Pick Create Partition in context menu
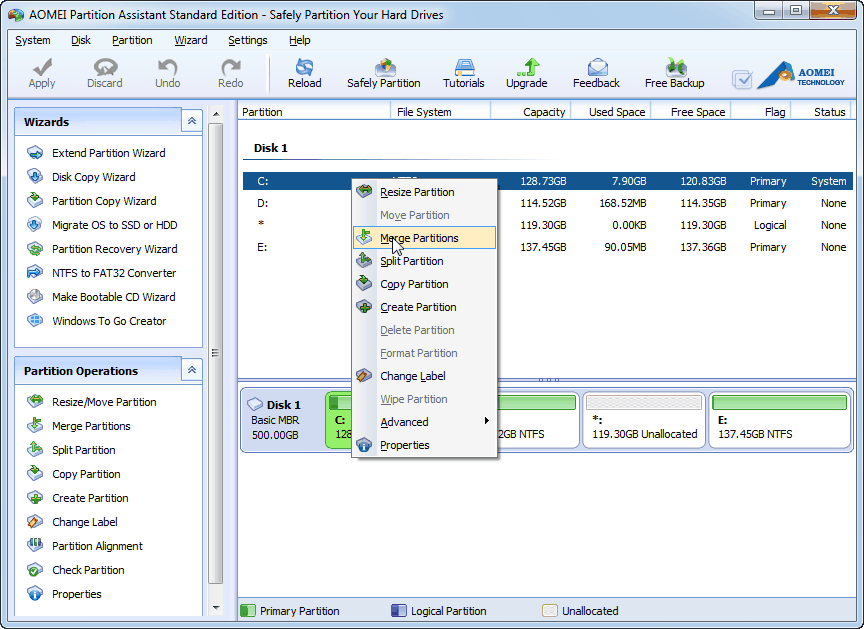Viewport: 864px width, 629px height. 424,307
